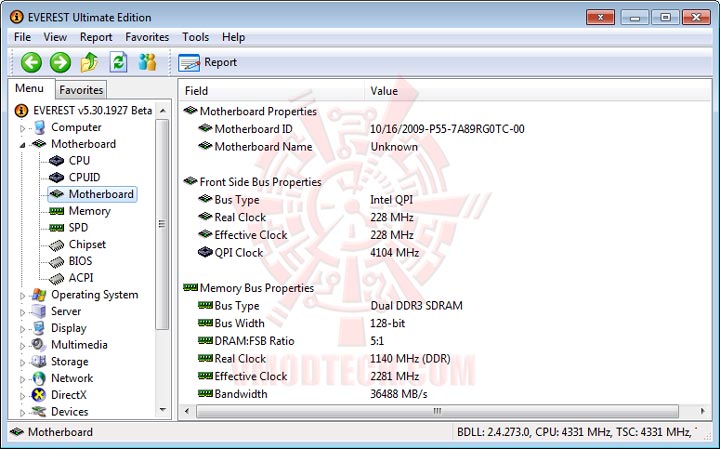720x449 pixels.
Task: Click the CPUID chip icon
Action: [x=56, y=177]
